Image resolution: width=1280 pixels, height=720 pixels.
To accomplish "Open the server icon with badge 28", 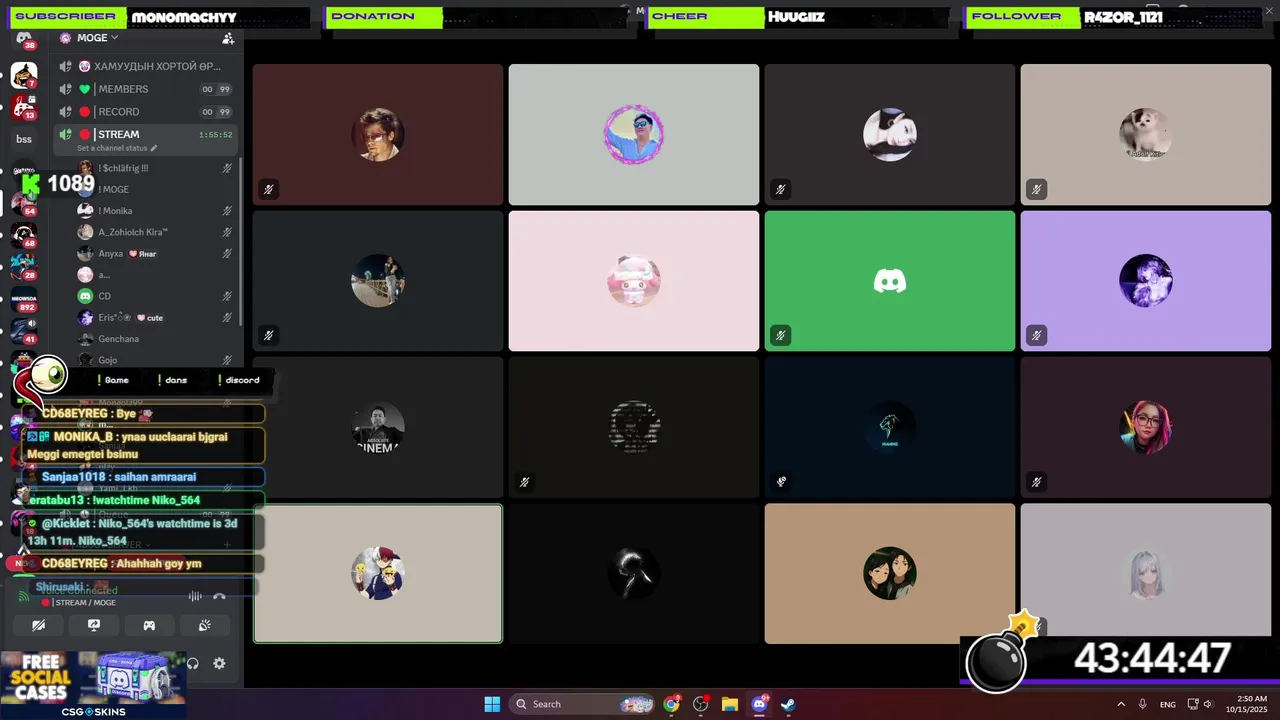I will click(24, 267).
